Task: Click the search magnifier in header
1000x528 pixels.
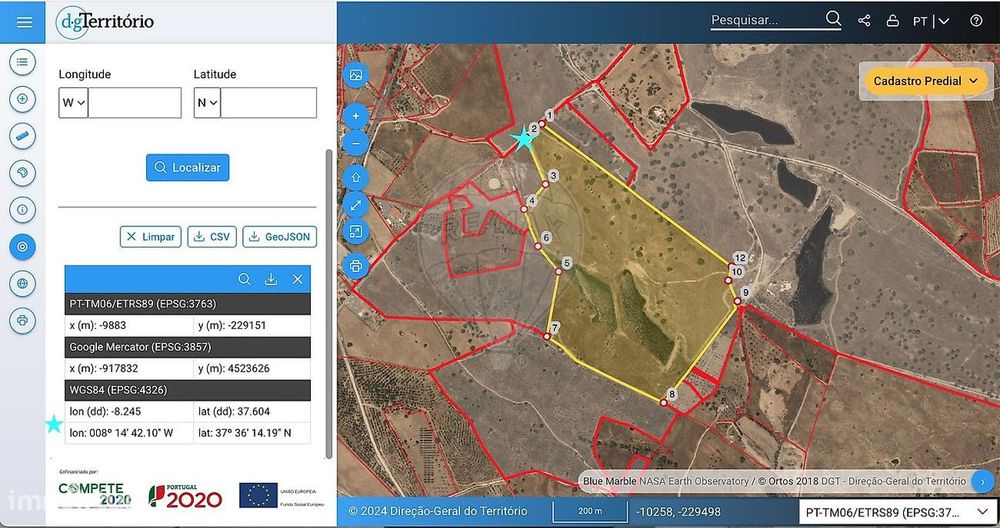Action: [833, 18]
